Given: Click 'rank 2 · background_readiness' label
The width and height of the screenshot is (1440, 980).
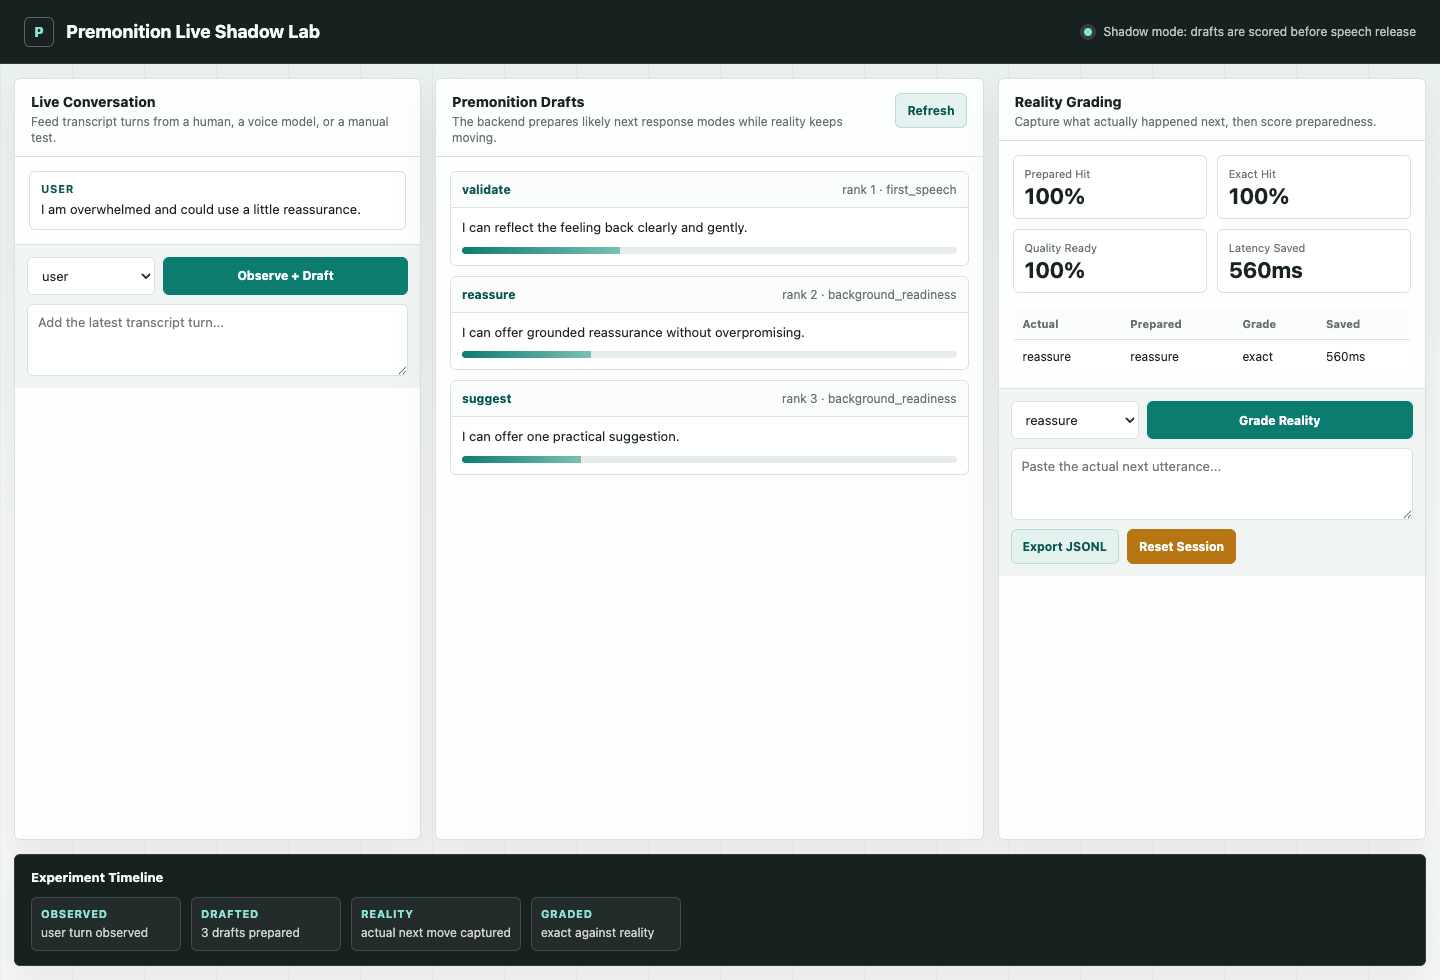Looking at the screenshot, I should (x=869, y=295).
